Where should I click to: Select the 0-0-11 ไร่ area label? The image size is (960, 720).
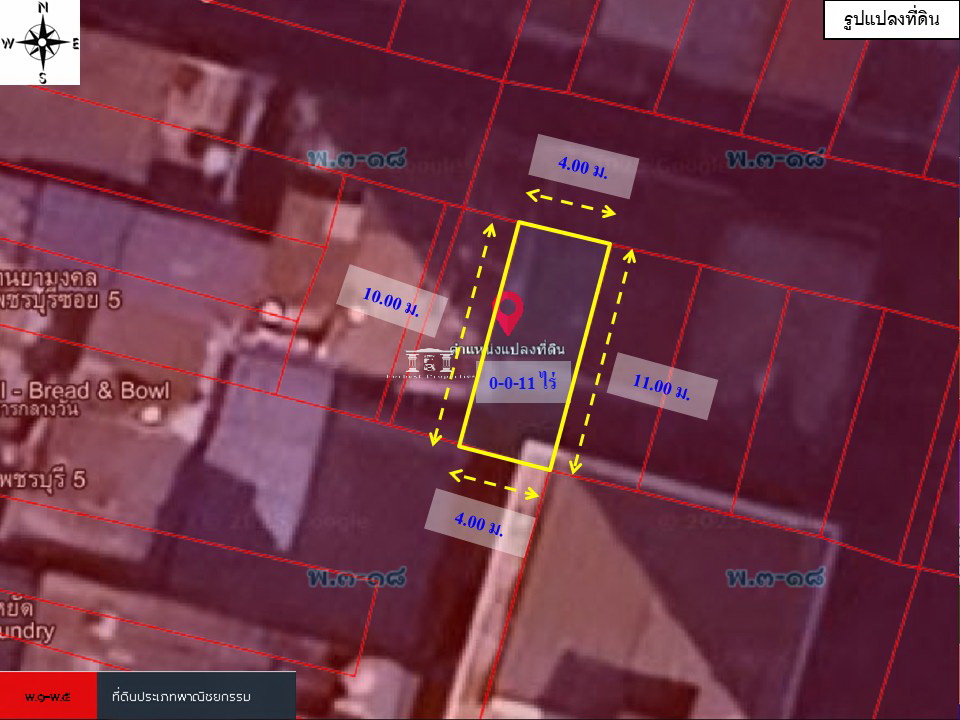pos(522,382)
